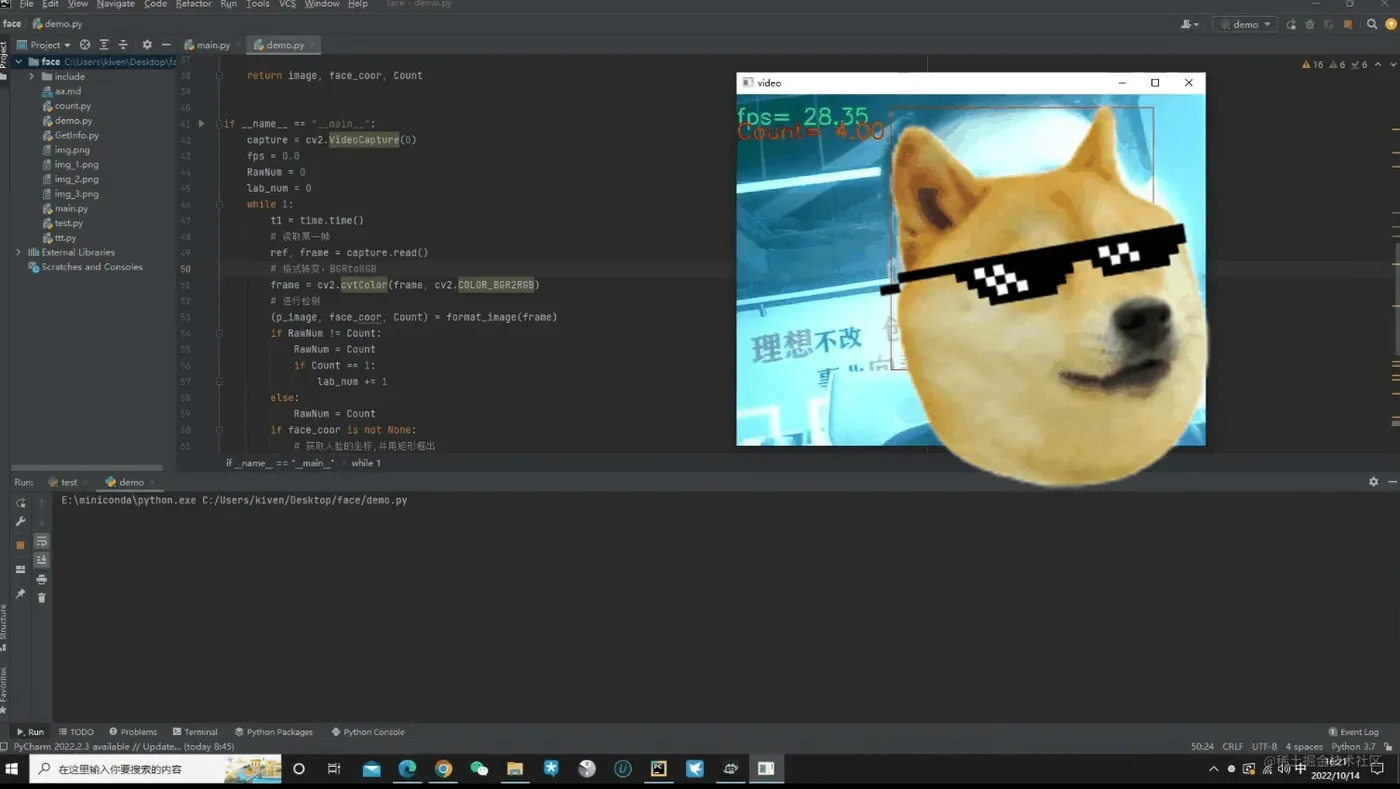Open the Python Console tool window

pos(368,732)
